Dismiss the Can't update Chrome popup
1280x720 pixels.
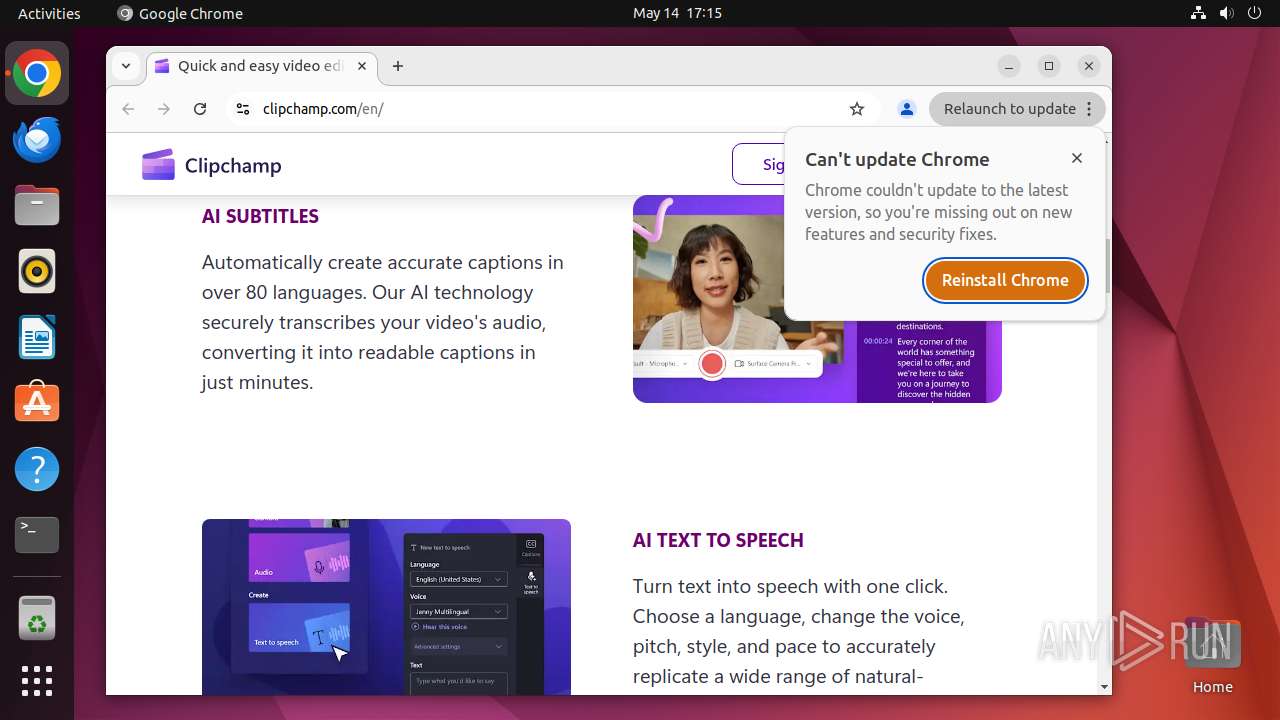pos(1077,158)
